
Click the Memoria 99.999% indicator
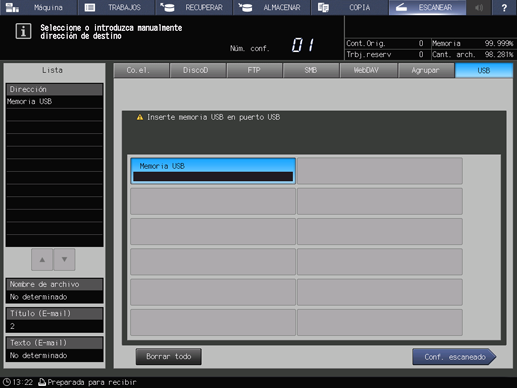(x=473, y=43)
